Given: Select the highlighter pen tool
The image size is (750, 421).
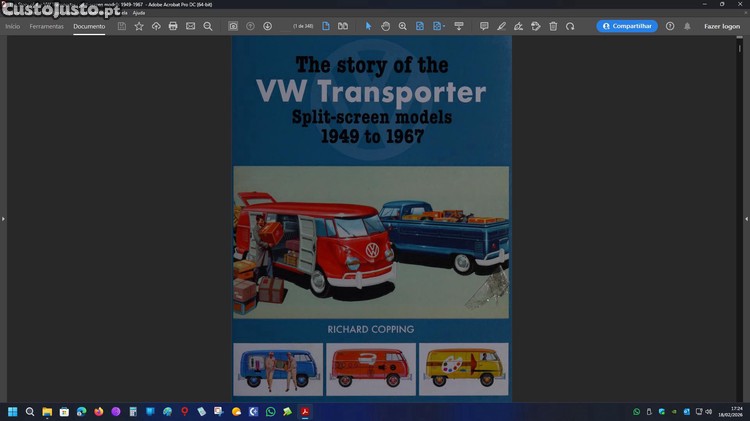Looking at the screenshot, I should click(x=501, y=26).
